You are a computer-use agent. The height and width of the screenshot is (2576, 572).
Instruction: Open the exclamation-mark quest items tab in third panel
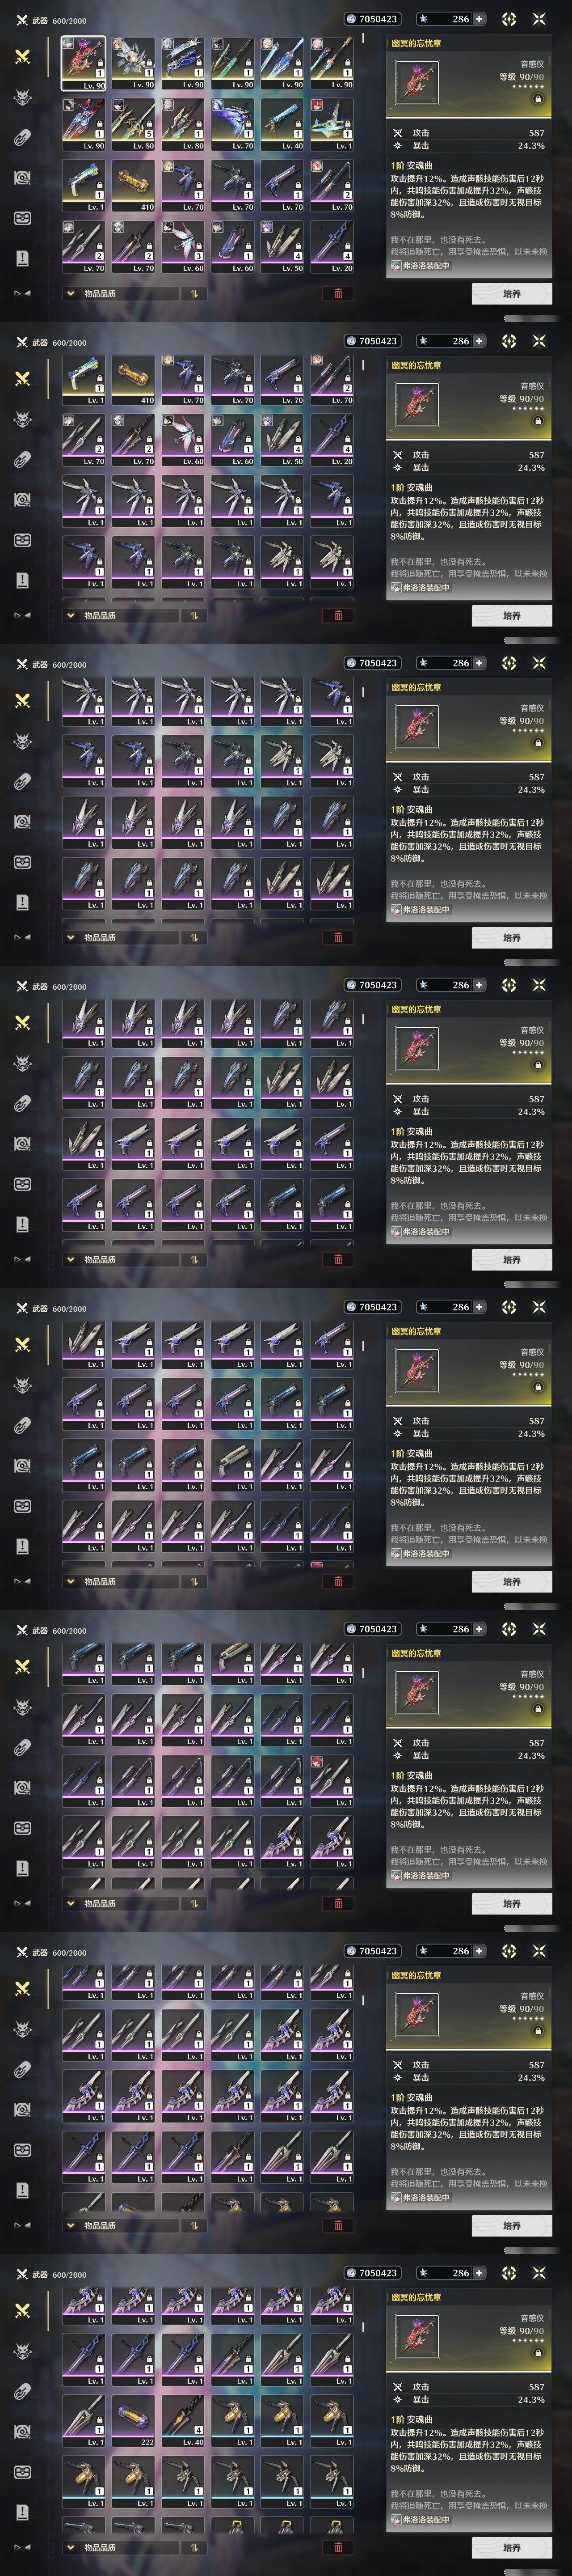pyautogui.click(x=22, y=902)
